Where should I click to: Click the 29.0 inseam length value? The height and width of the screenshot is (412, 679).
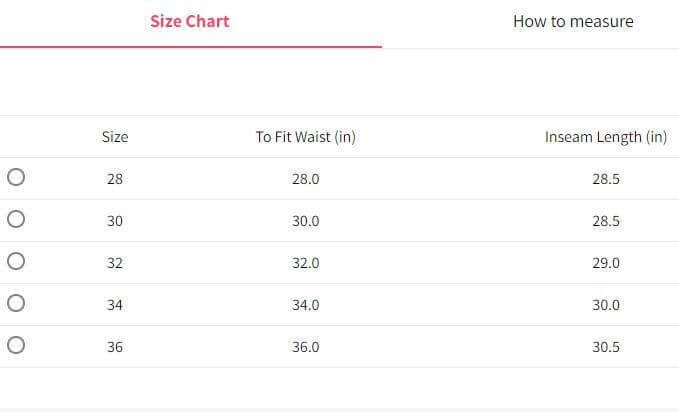click(x=606, y=263)
